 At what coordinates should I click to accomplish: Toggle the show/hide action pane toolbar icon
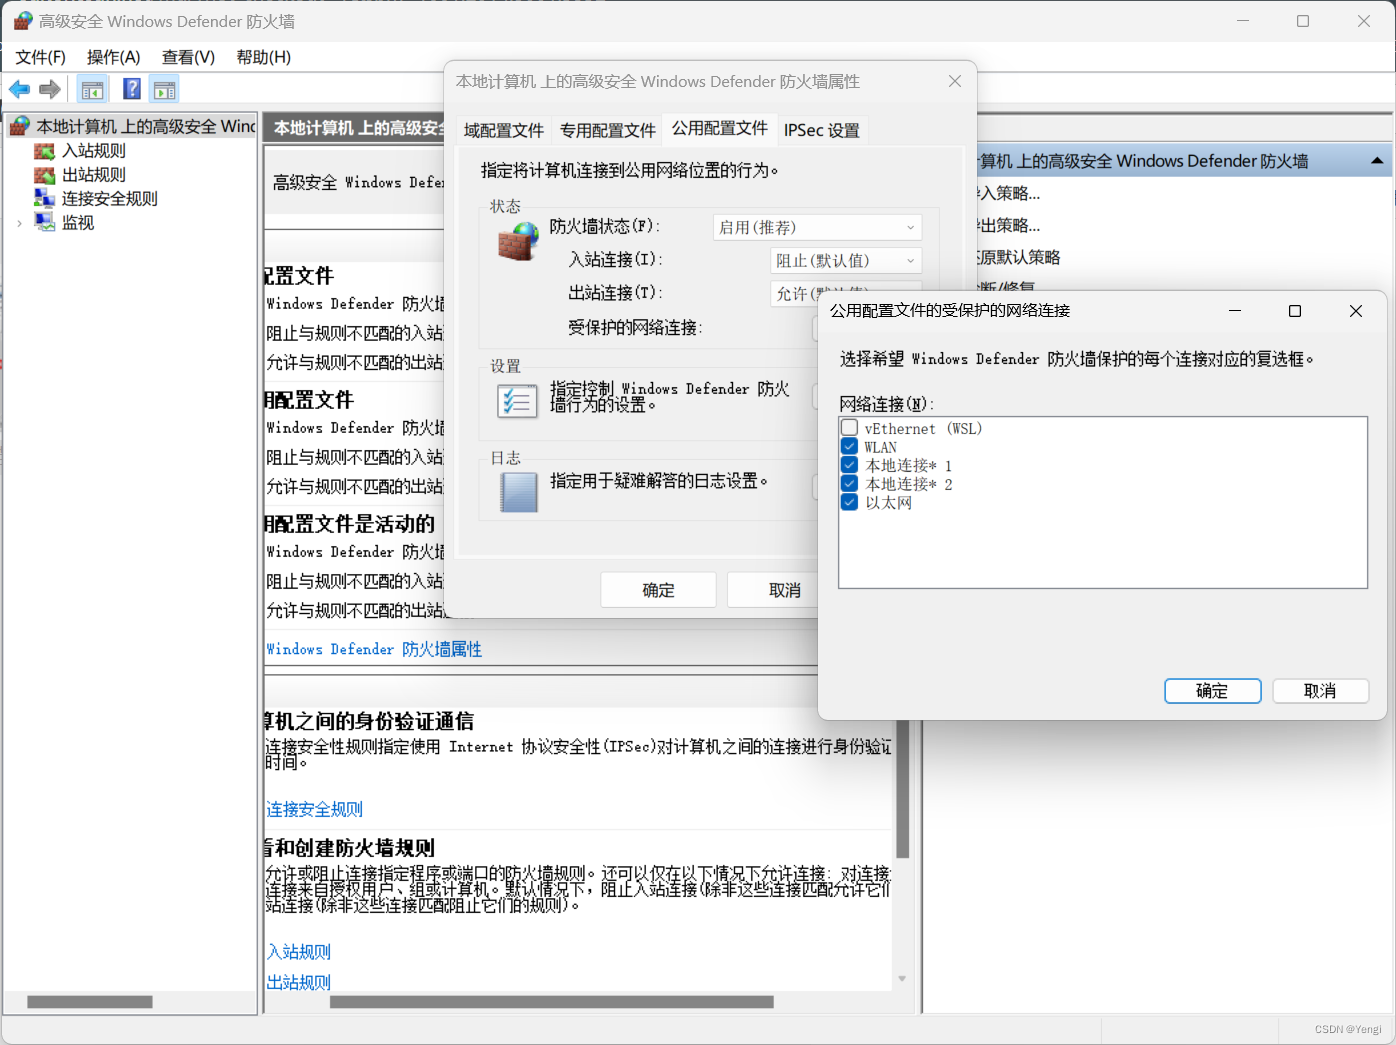click(x=164, y=90)
